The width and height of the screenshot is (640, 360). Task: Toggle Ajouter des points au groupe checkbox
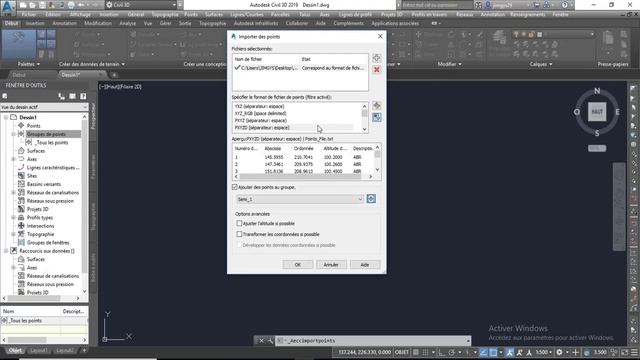tap(235, 187)
